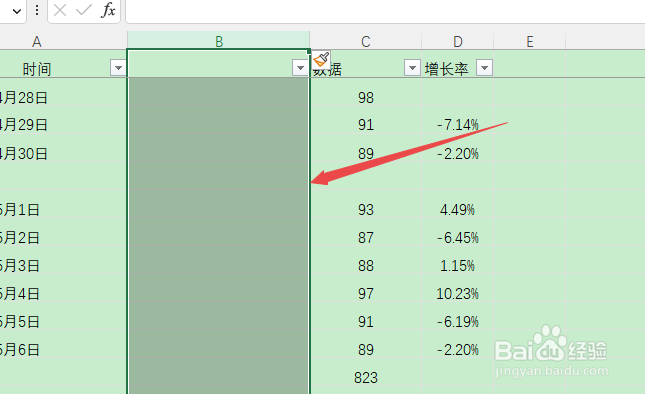Click the format painter insert options icon
Image resolution: width=645 pixels, height=394 pixels.
click(x=321, y=60)
